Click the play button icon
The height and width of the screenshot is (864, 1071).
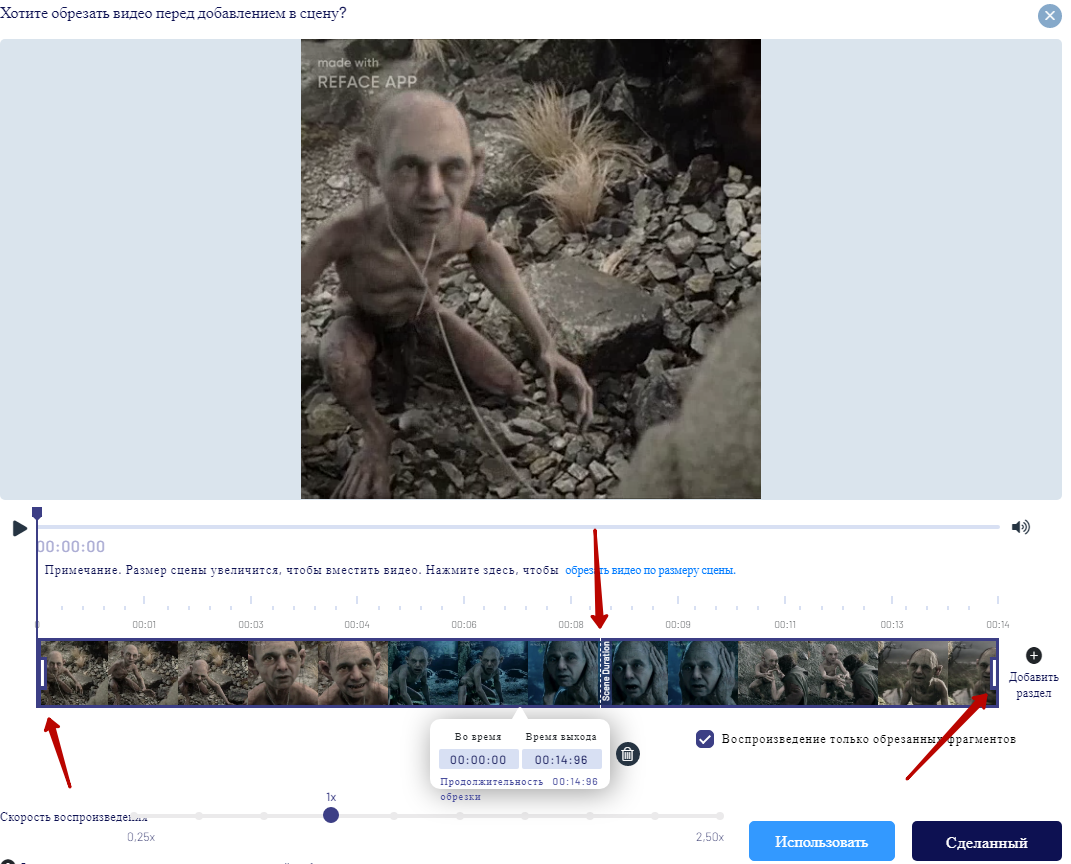pos(20,528)
